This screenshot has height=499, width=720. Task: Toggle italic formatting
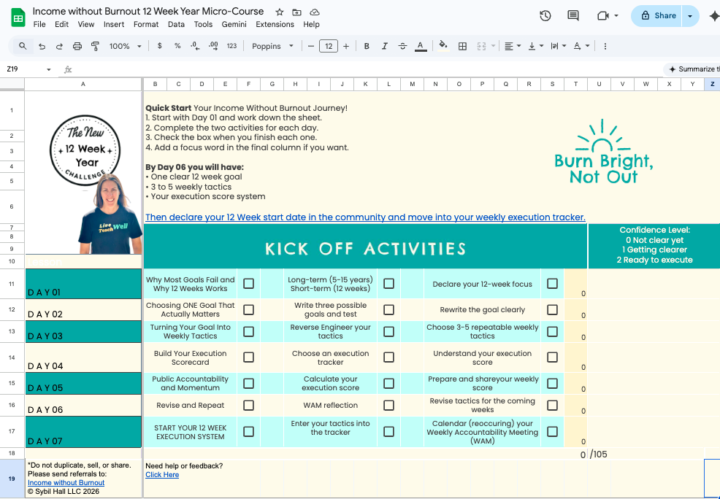tap(384, 46)
